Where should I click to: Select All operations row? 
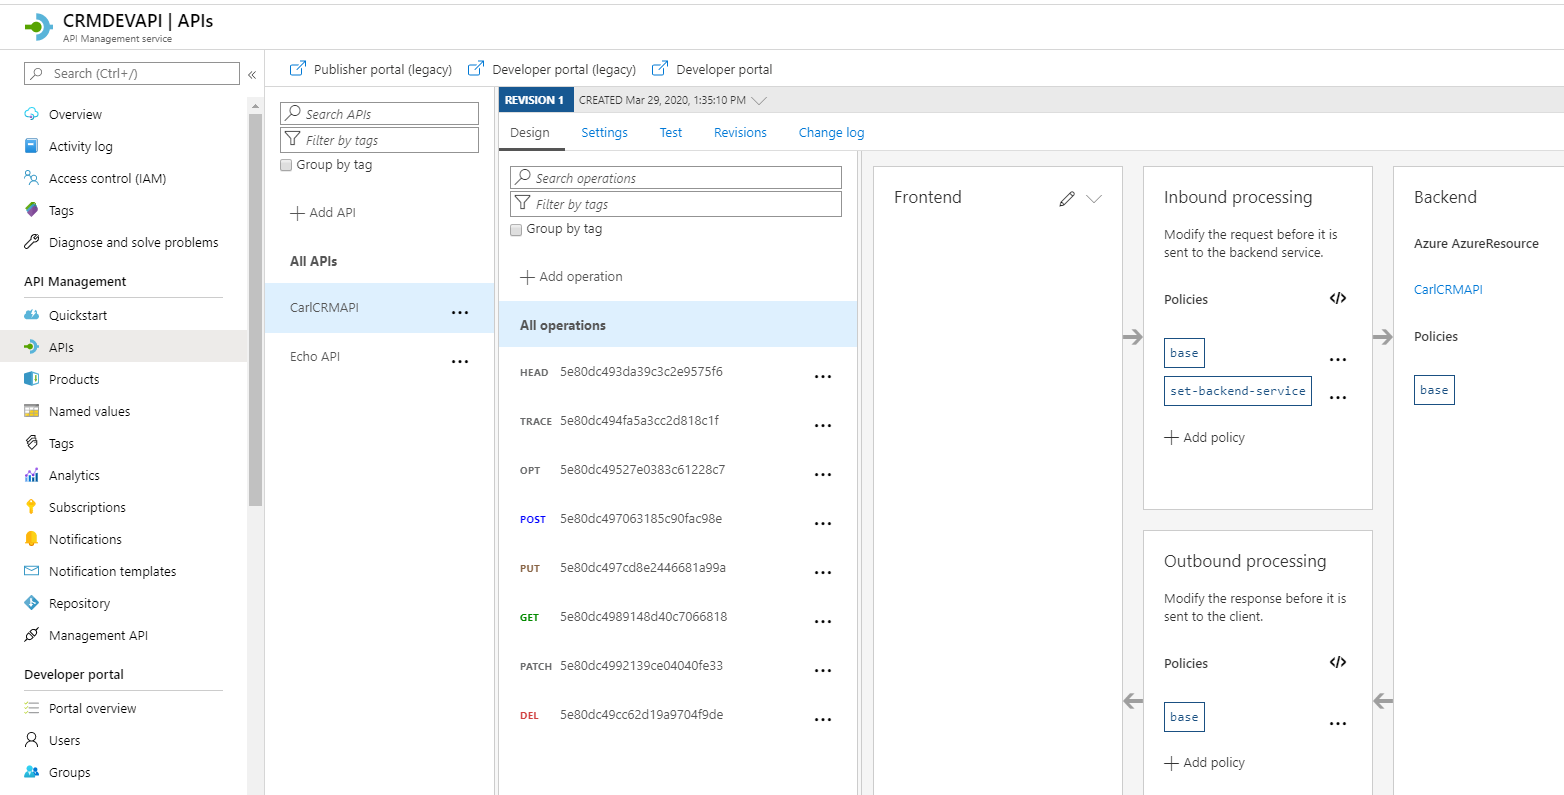(678, 325)
